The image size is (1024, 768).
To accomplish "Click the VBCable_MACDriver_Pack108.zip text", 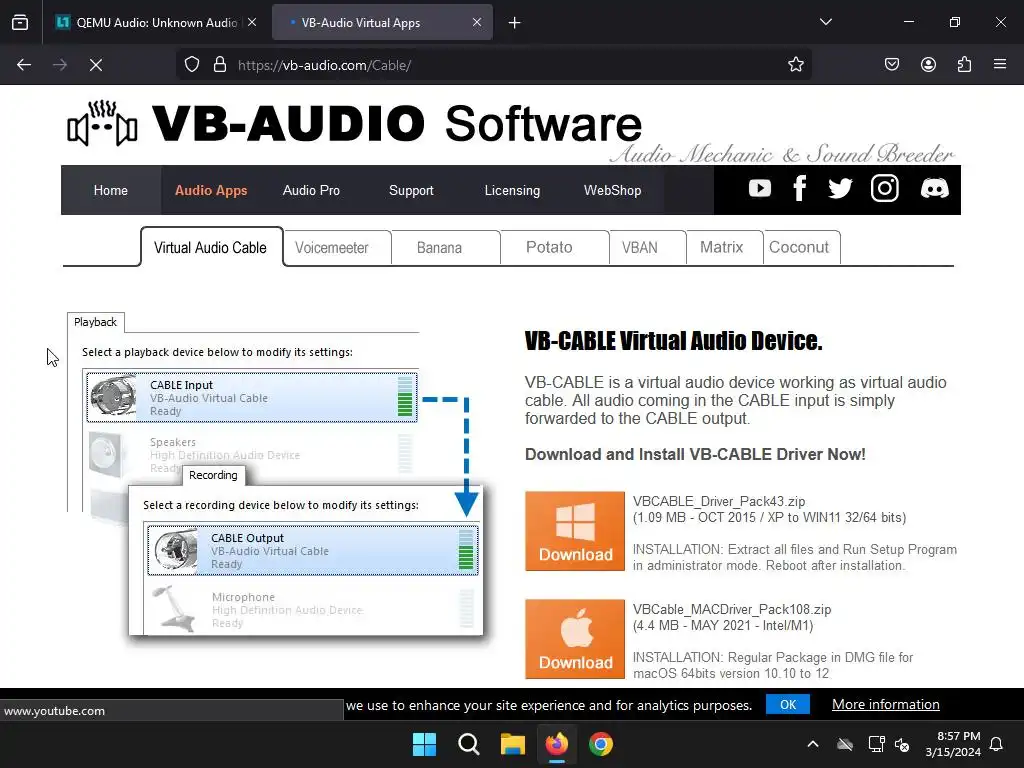I will pos(732,609).
